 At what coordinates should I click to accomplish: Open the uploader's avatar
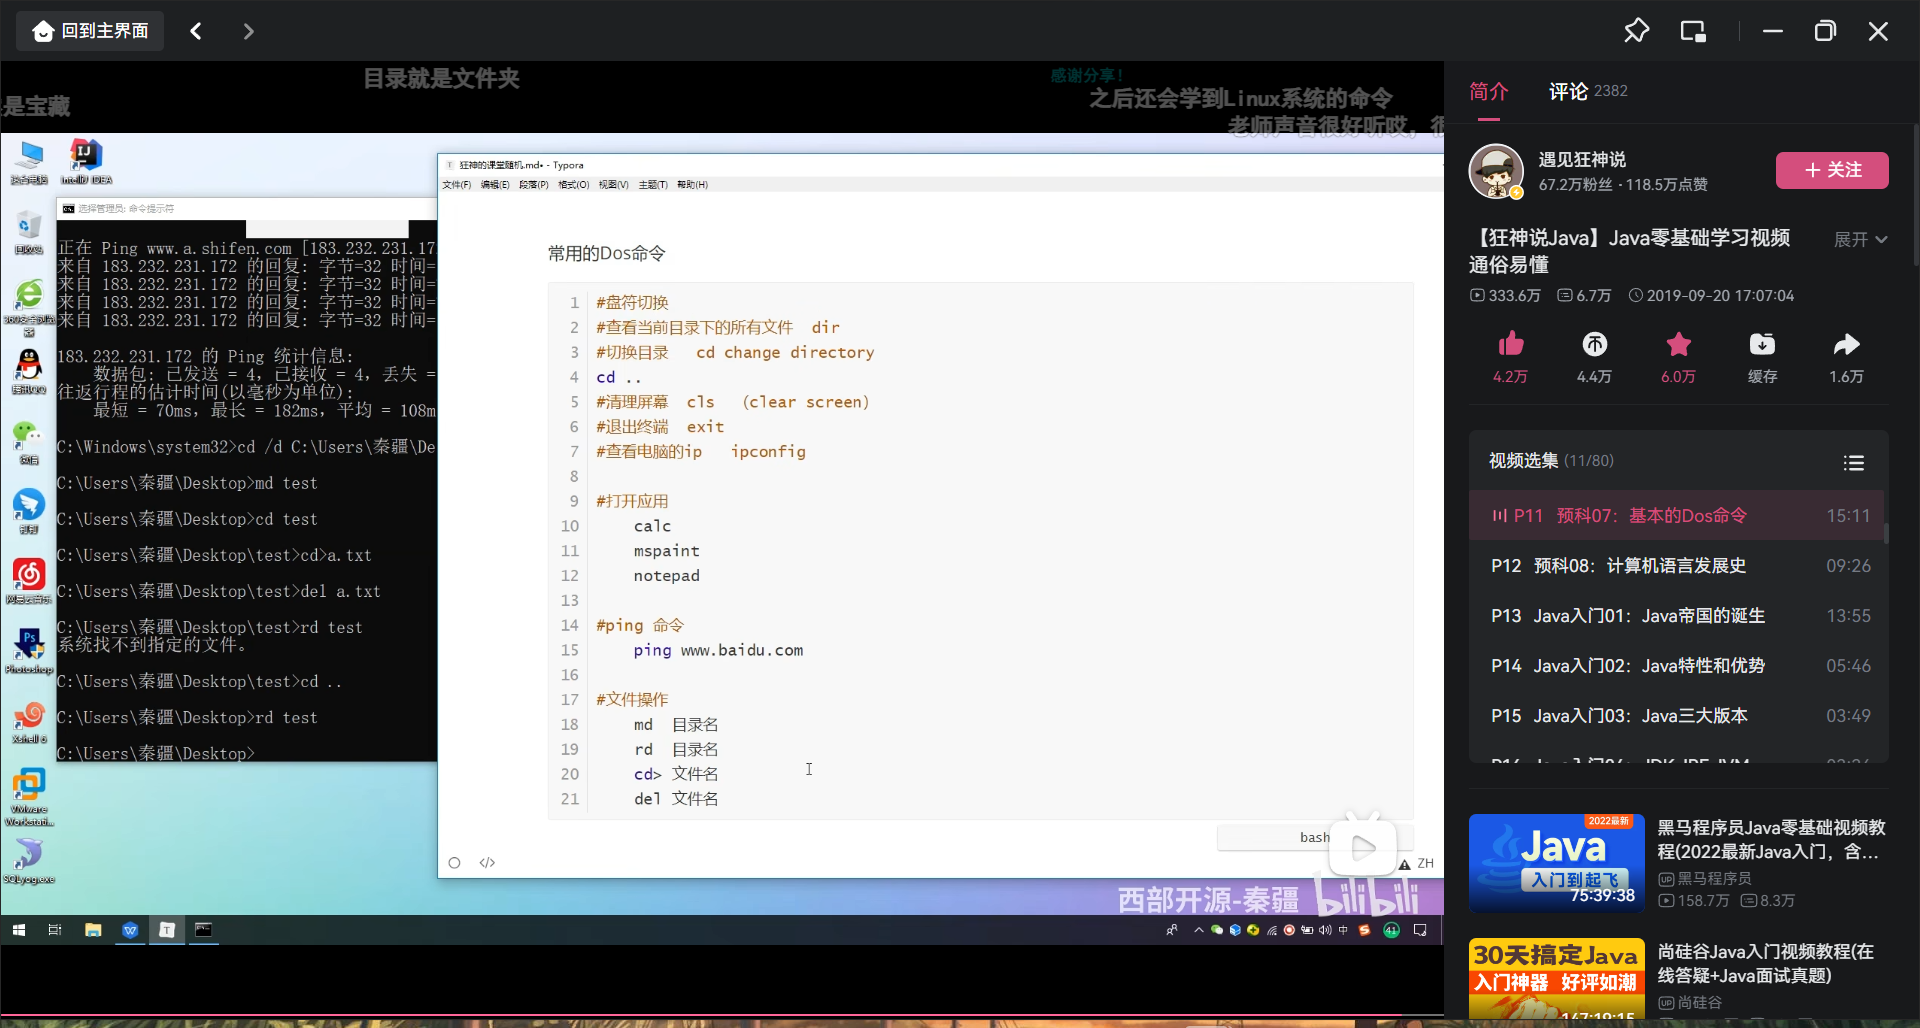click(1496, 172)
